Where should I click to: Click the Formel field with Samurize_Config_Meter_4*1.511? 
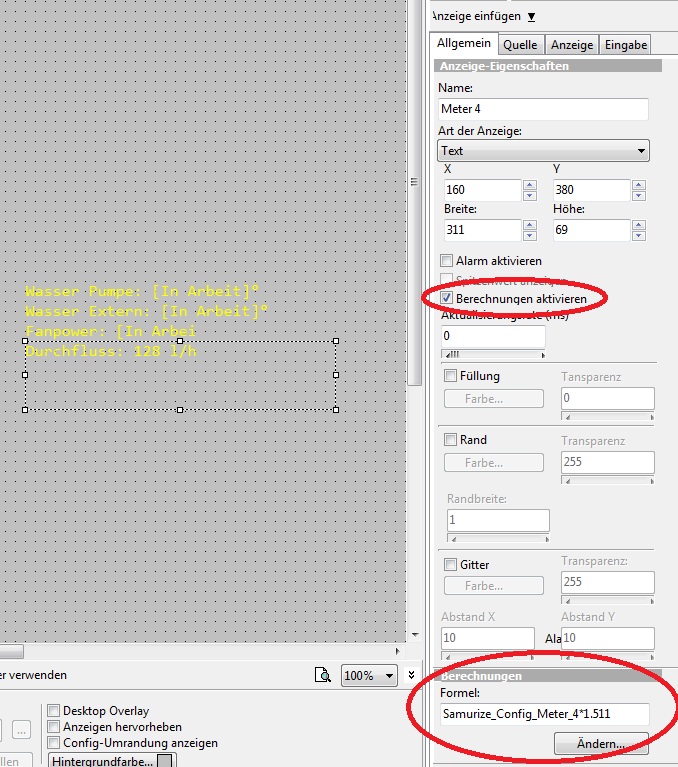[544, 714]
